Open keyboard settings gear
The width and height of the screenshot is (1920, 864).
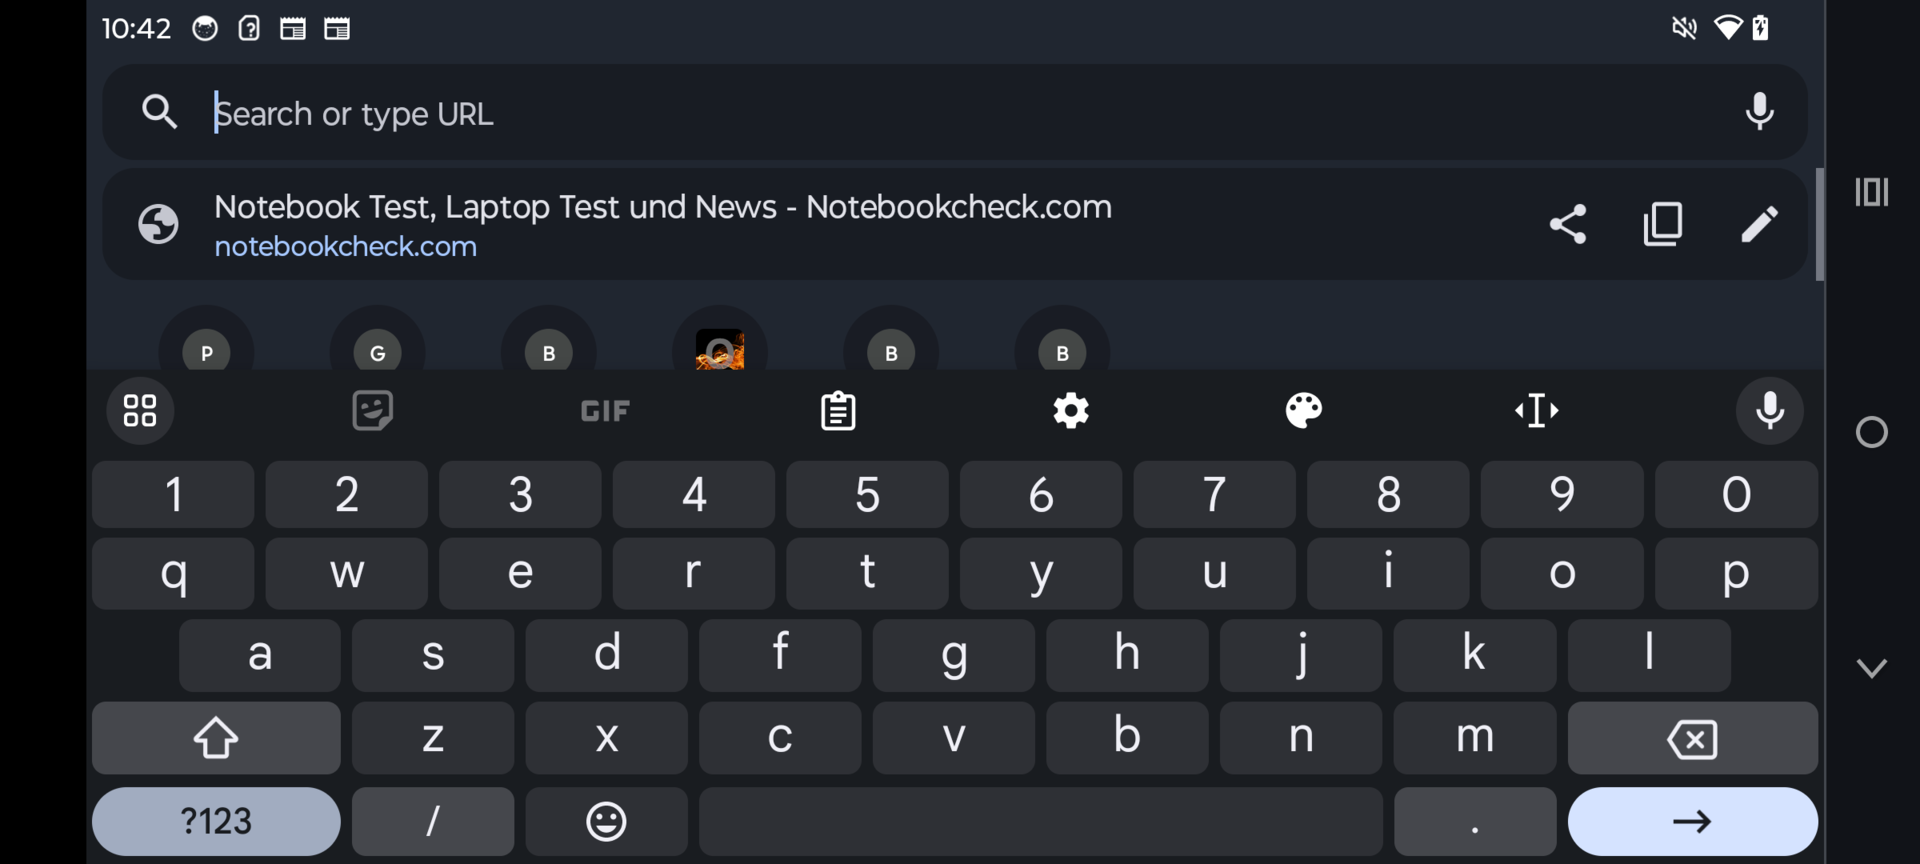(1071, 411)
